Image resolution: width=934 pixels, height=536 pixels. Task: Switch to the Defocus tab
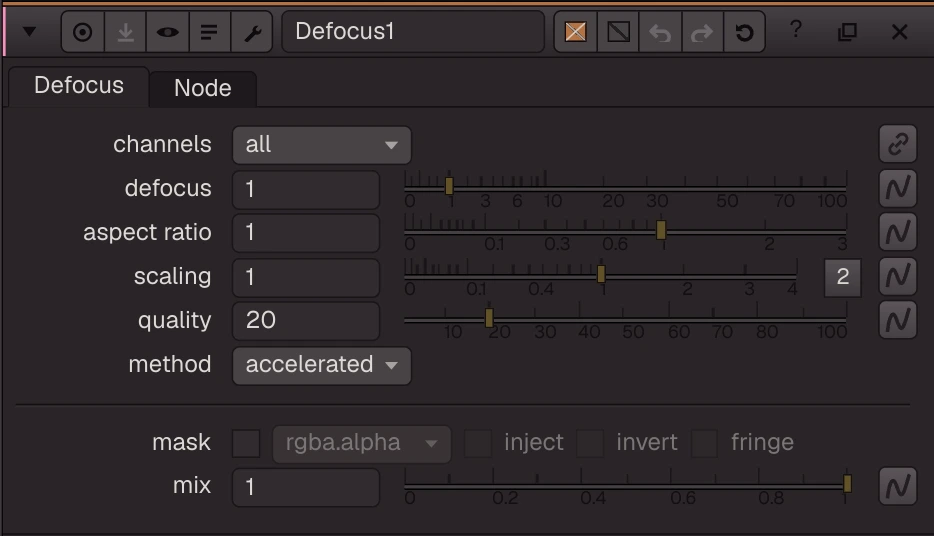coord(79,86)
